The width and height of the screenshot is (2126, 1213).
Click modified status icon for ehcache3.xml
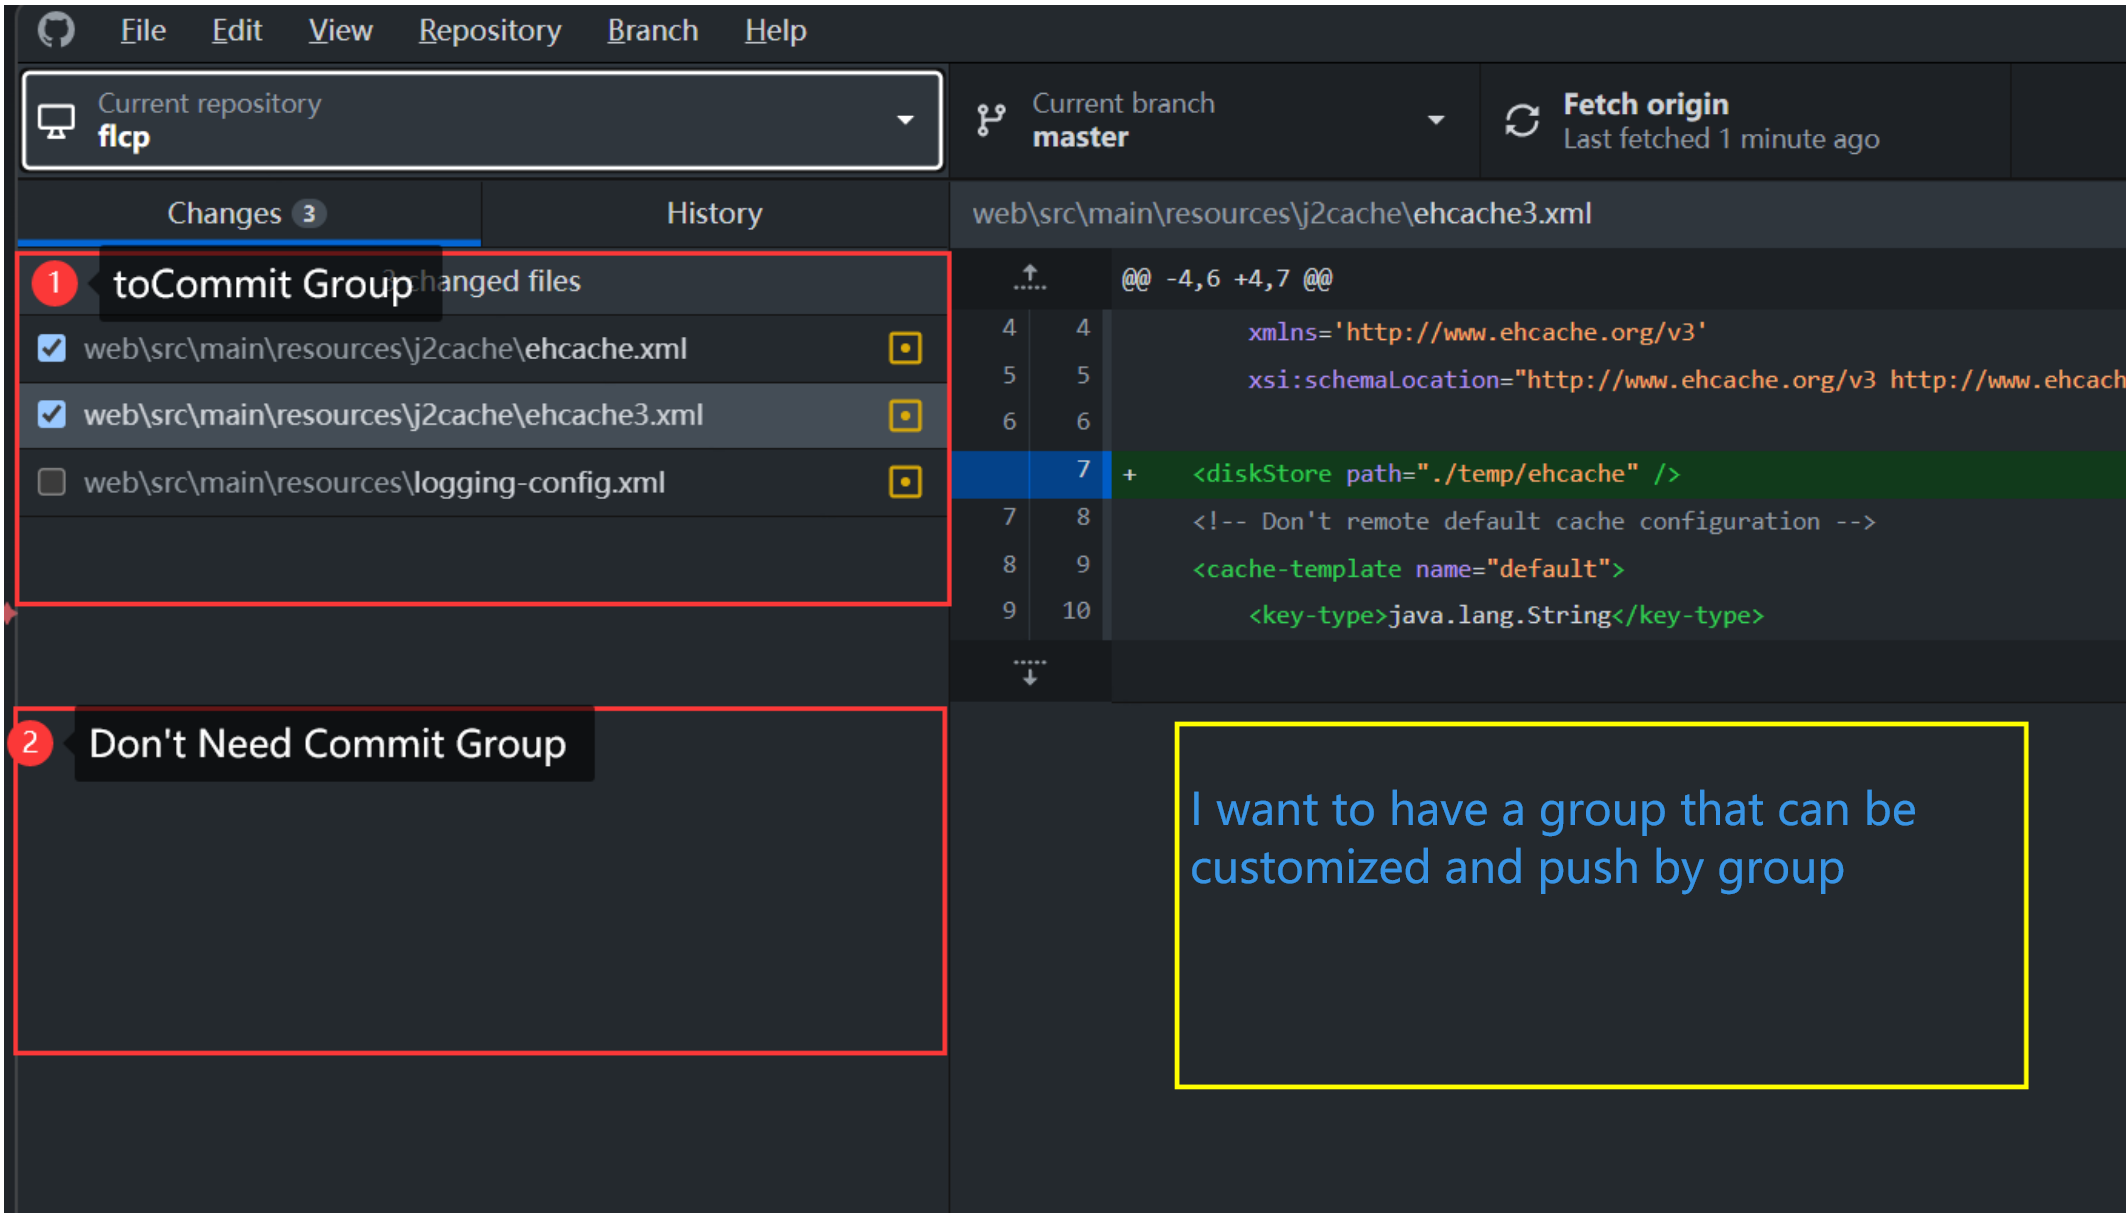[905, 415]
